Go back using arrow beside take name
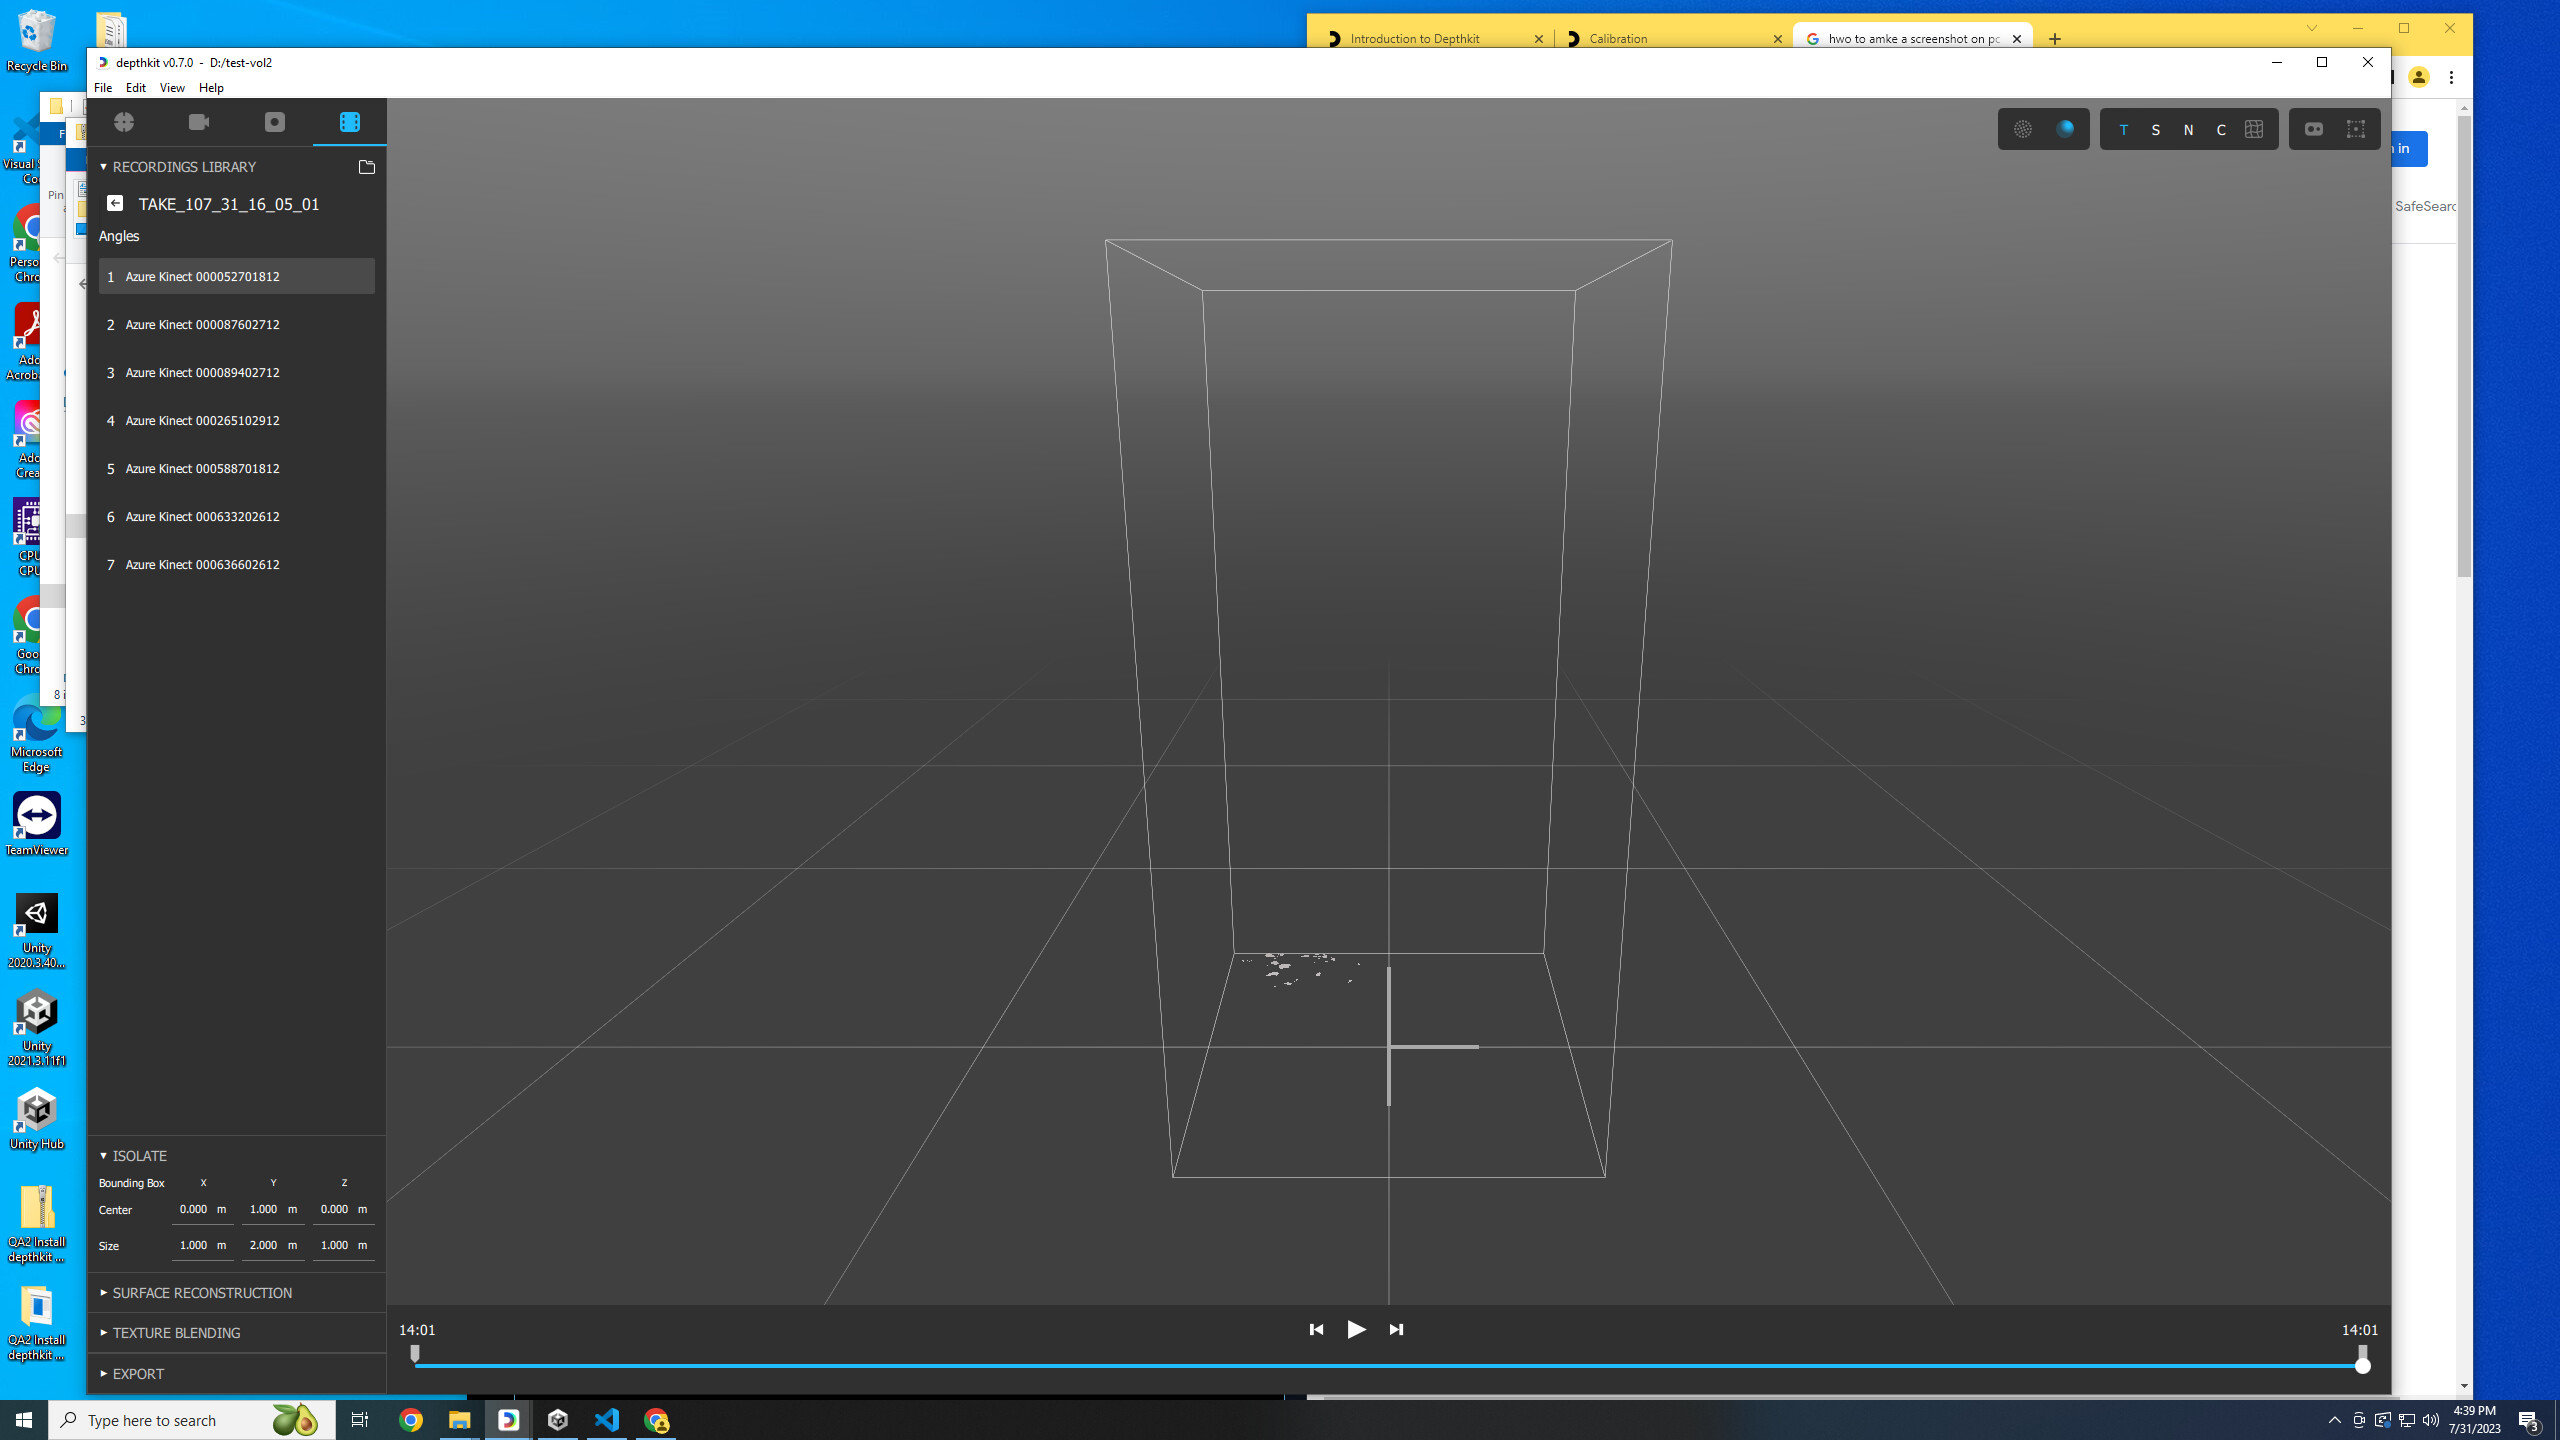Image resolution: width=2560 pixels, height=1440 pixels. pyautogui.click(x=115, y=203)
